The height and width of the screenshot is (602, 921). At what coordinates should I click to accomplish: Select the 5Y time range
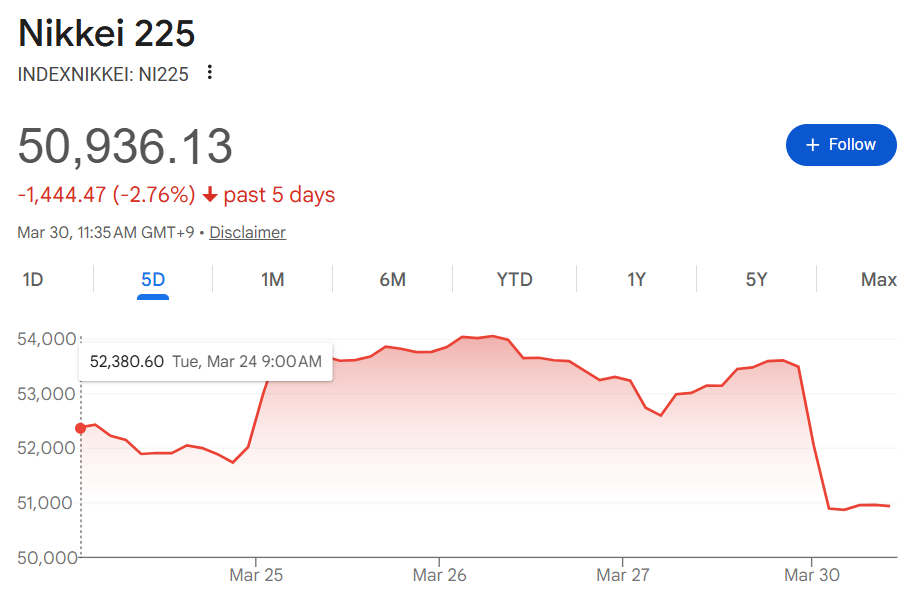(x=756, y=280)
